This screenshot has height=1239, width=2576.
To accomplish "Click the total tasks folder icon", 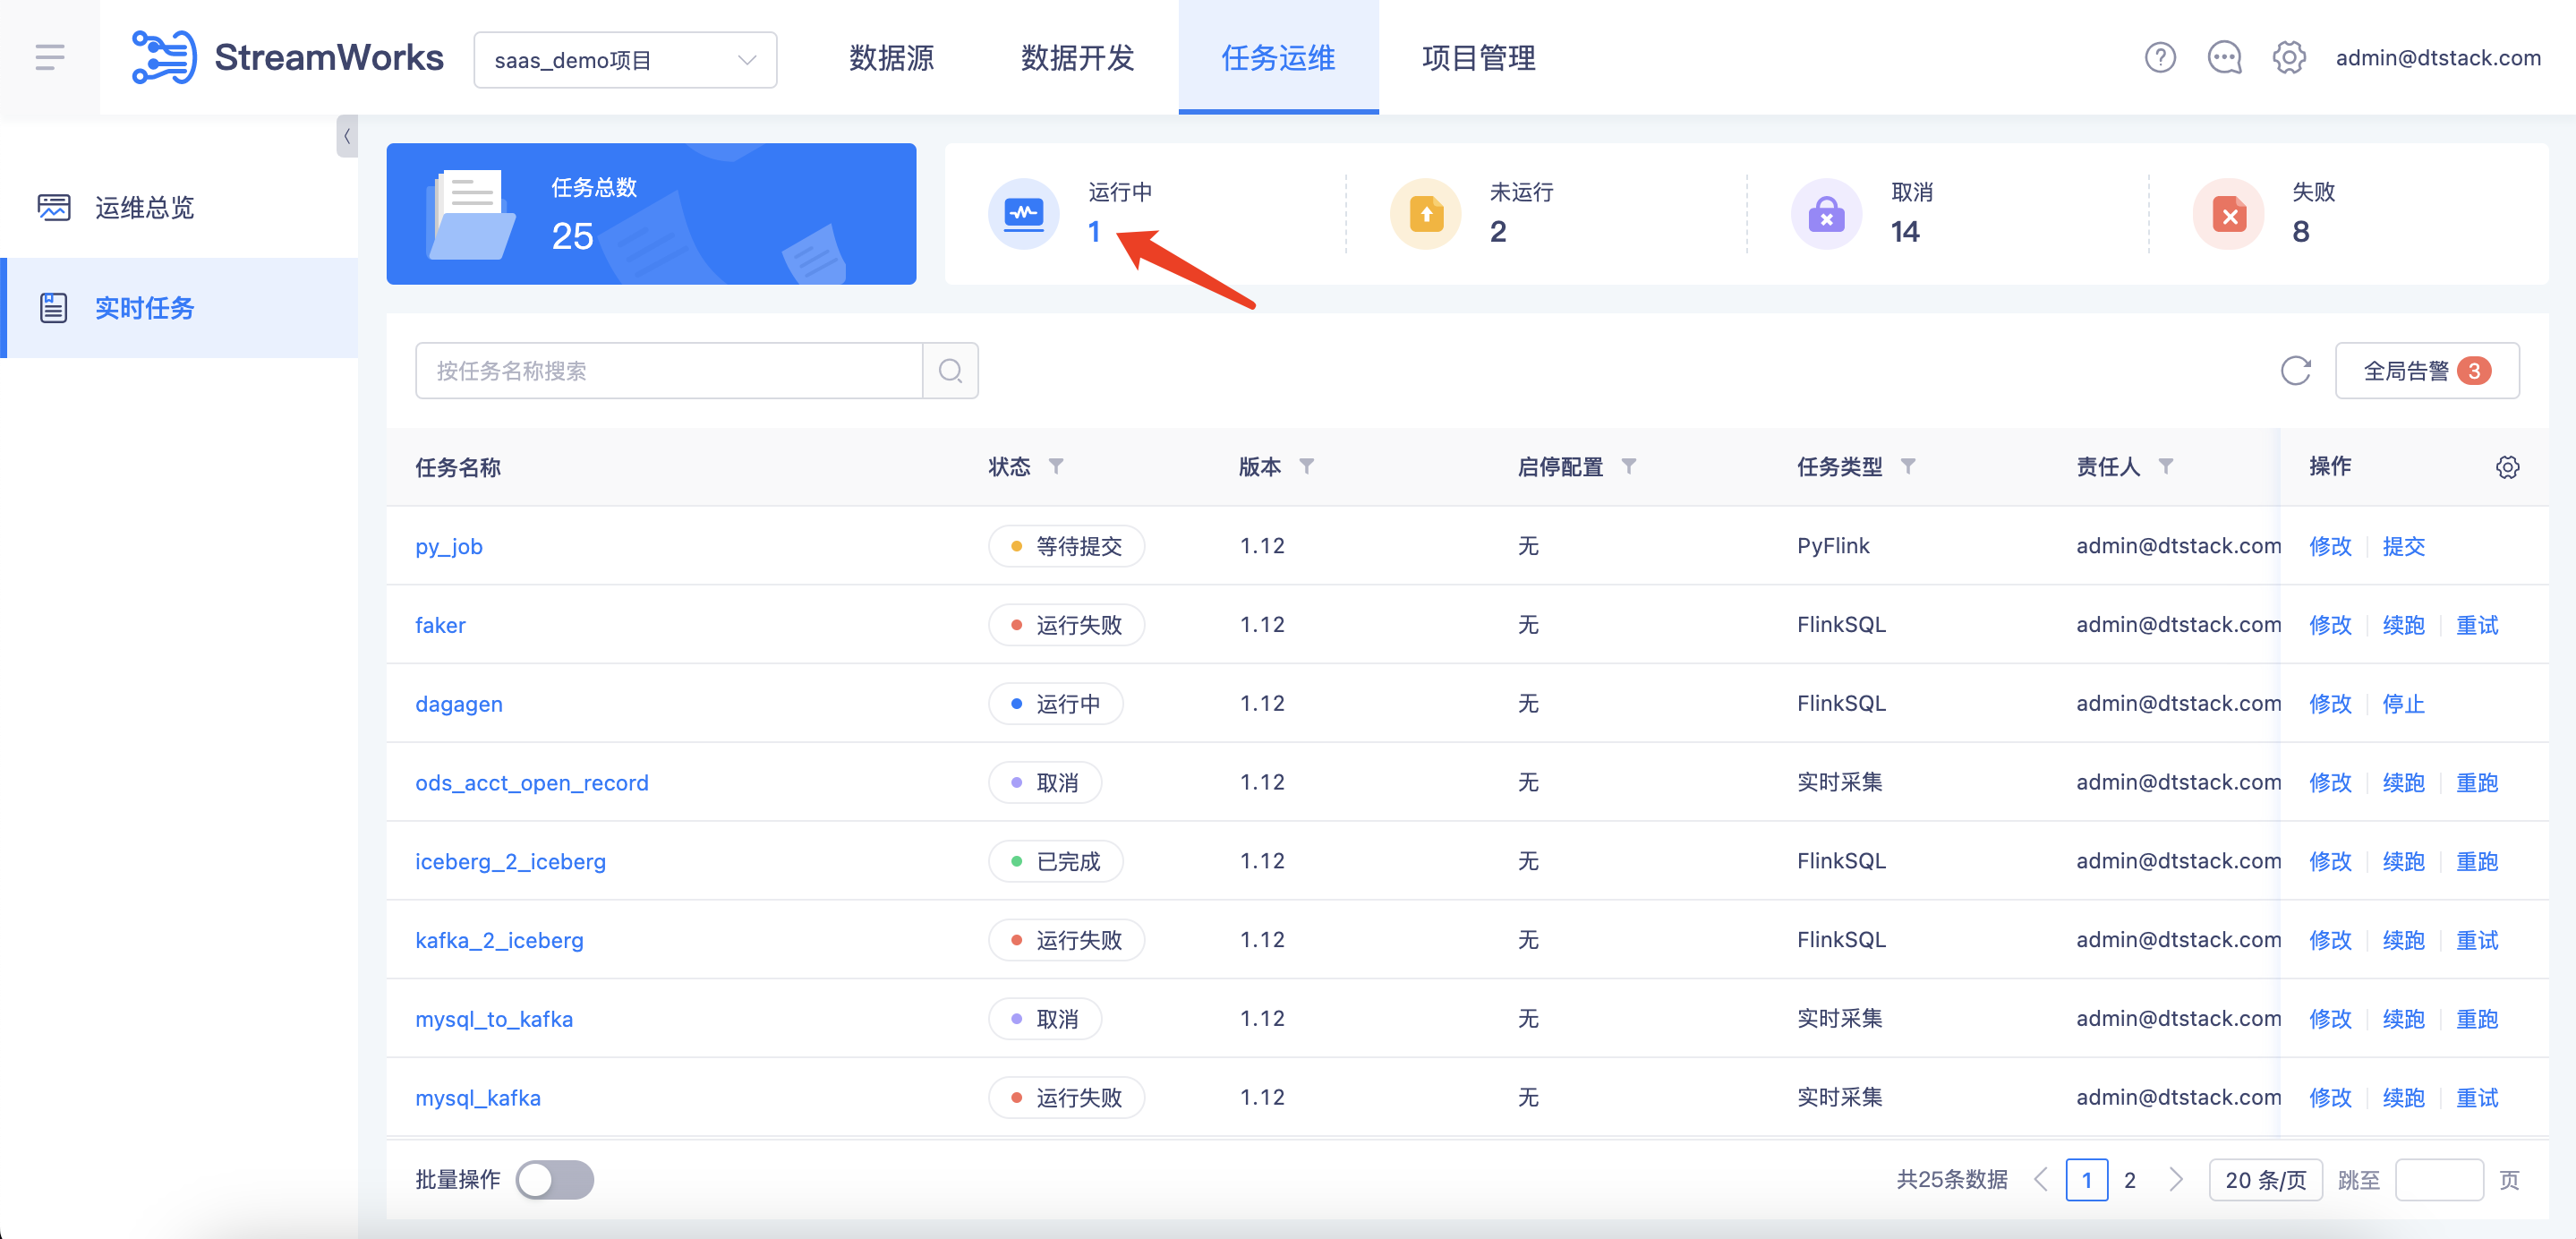I will pos(470,214).
